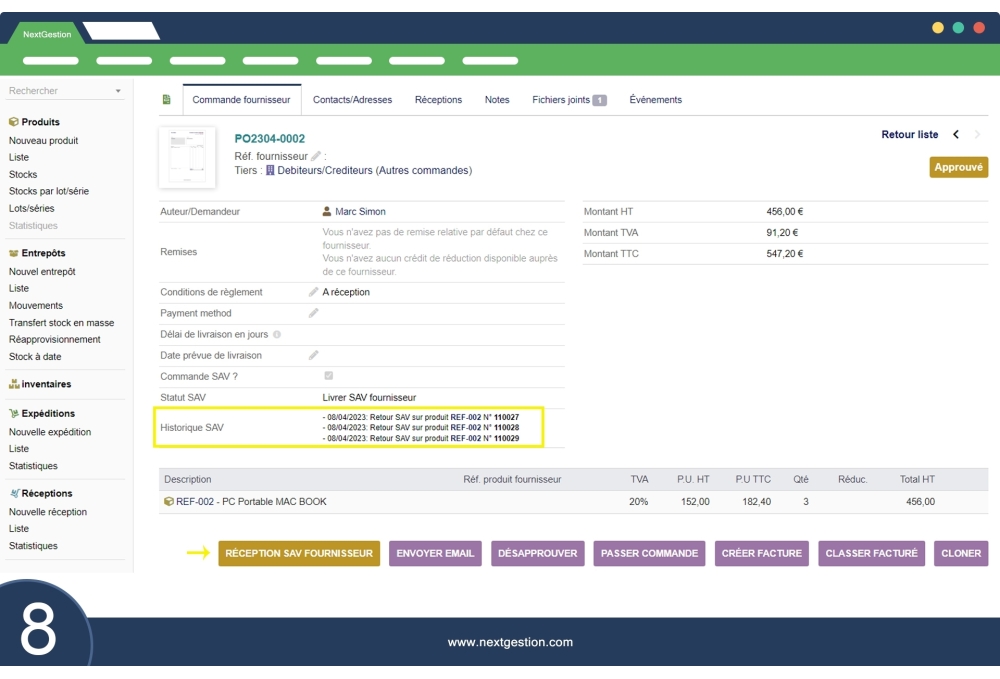Image resolution: width=1000 pixels, height=679 pixels.
Task: Toggle the Commande SAV checkbox
Action: (x=328, y=376)
